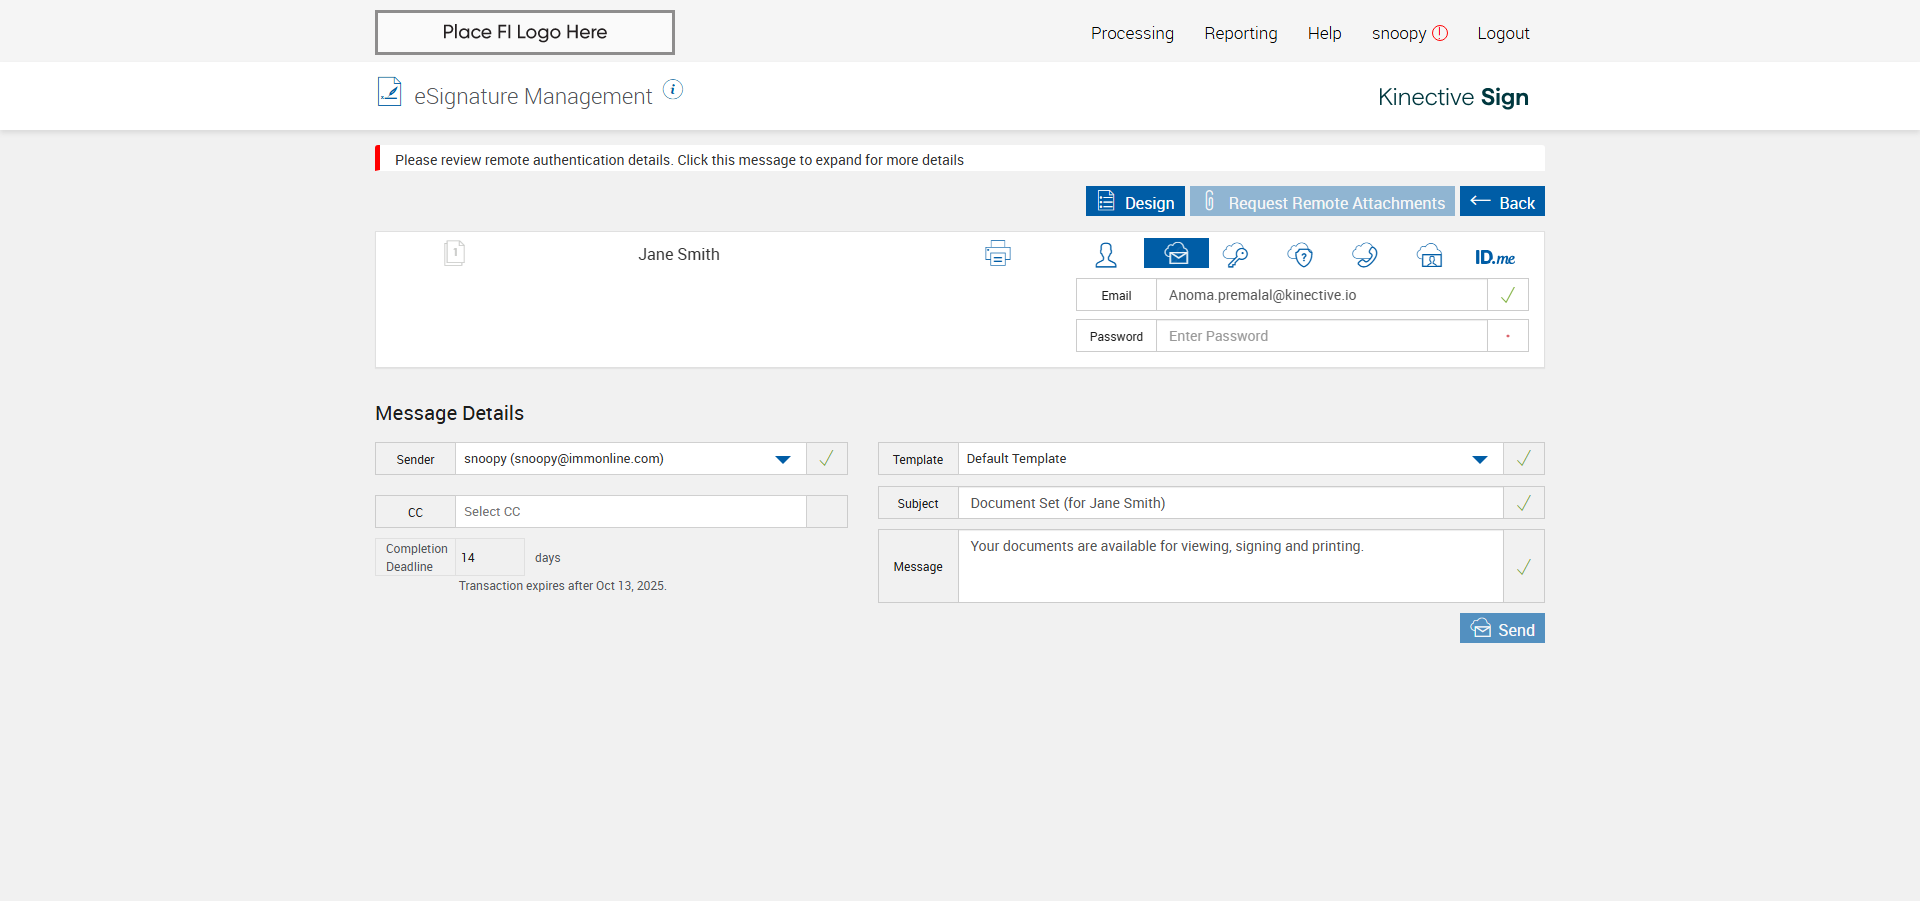
Task: Click the Design button
Action: 1135,202
